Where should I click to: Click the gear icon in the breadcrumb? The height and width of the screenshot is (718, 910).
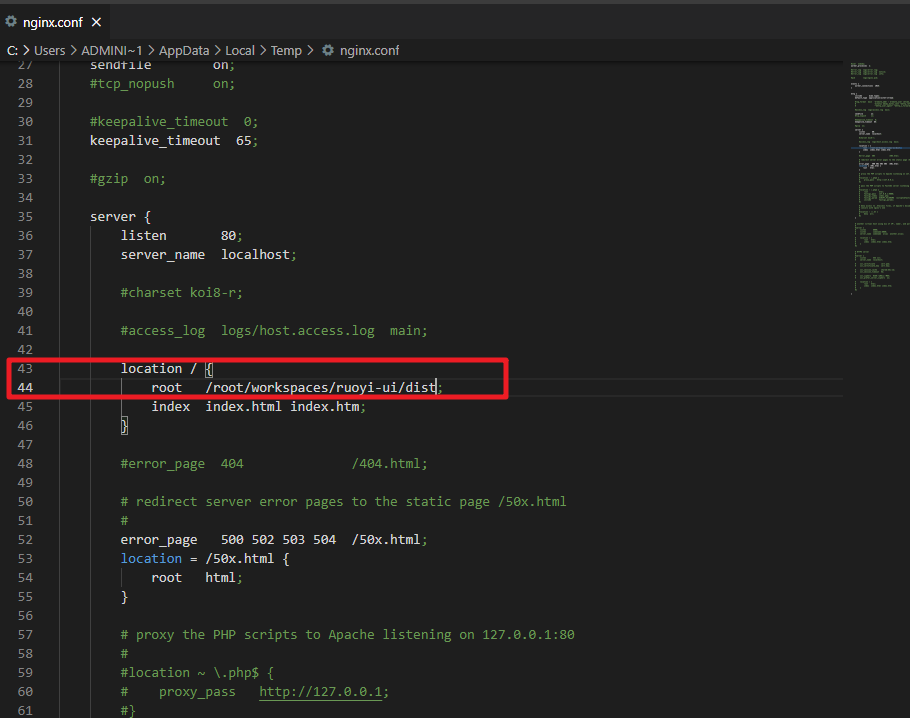click(x=328, y=50)
